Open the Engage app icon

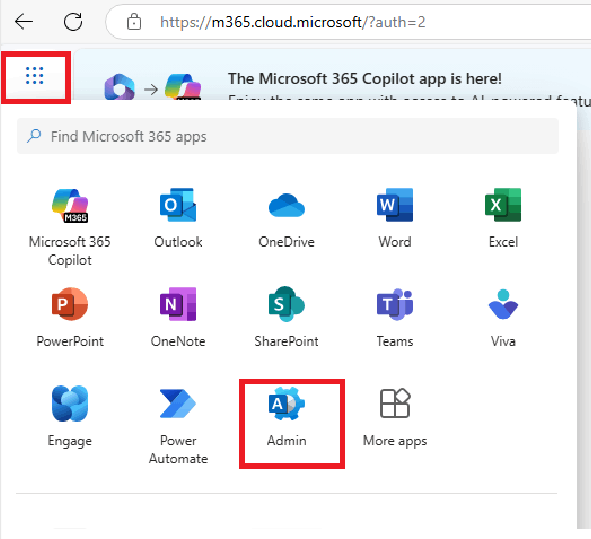pos(70,403)
